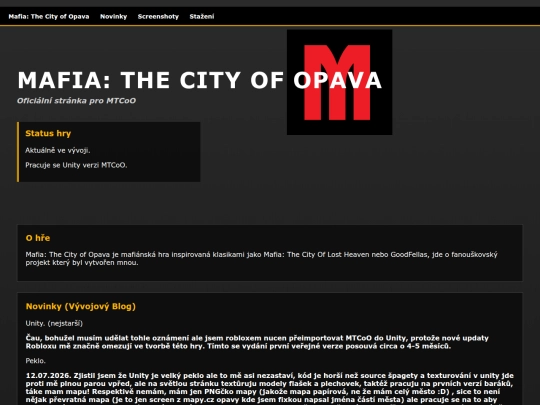Click the MAFIA: THE CITY OF OPAVA heading

pyautogui.click(x=199, y=80)
